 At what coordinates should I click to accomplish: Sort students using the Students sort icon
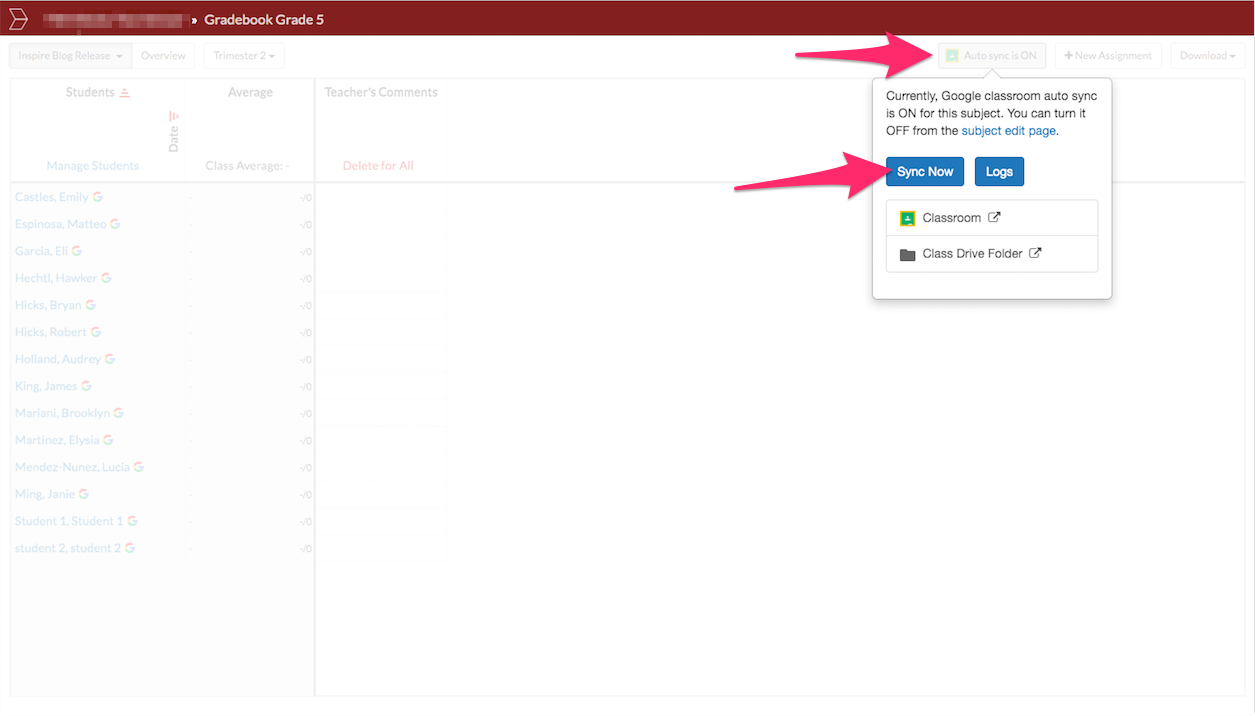[125, 93]
